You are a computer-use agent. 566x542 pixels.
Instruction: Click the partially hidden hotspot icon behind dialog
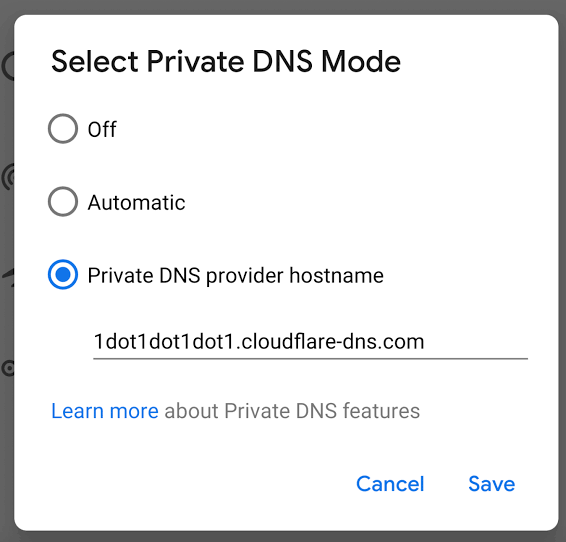click(8, 177)
